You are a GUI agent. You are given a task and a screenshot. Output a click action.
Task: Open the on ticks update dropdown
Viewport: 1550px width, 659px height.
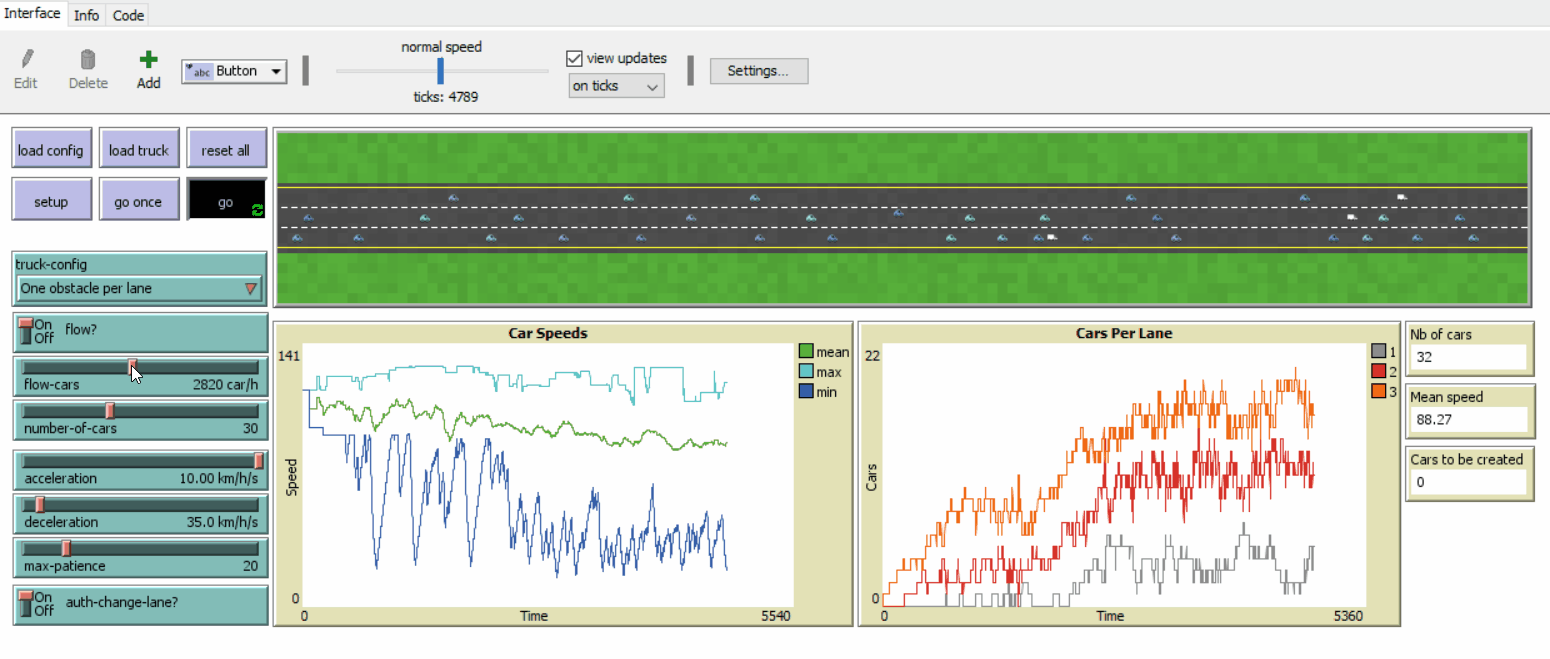coord(616,86)
